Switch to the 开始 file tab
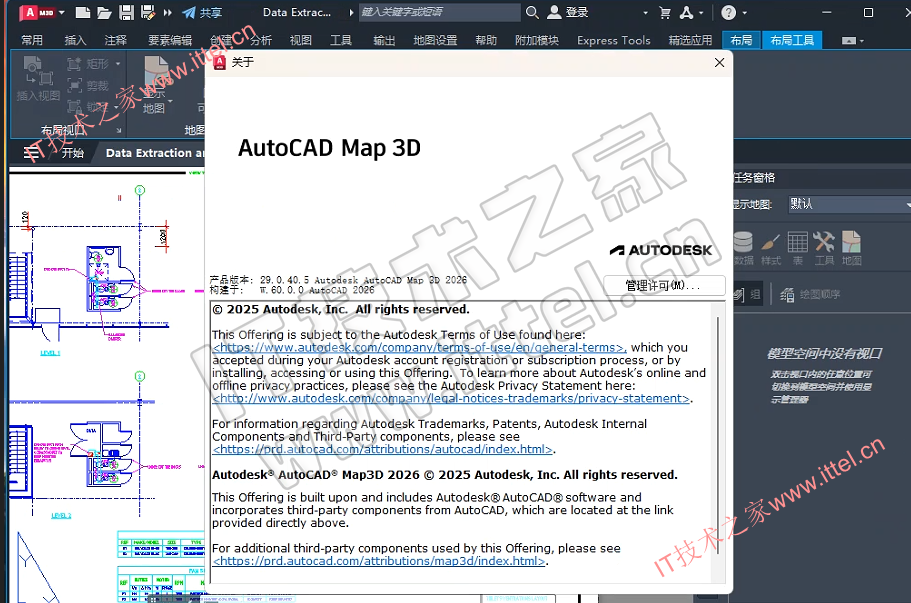Image resolution: width=911 pixels, height=603 pixels. tap(73, 153)
